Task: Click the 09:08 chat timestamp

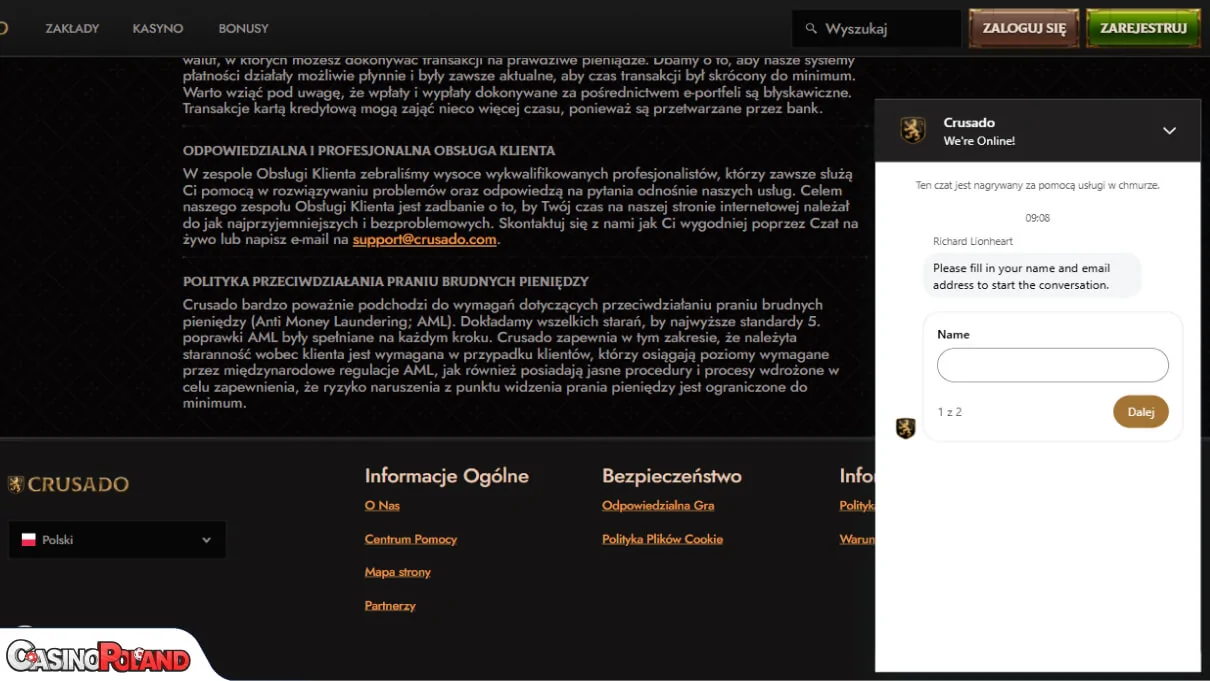Action: coord(1038,218)
